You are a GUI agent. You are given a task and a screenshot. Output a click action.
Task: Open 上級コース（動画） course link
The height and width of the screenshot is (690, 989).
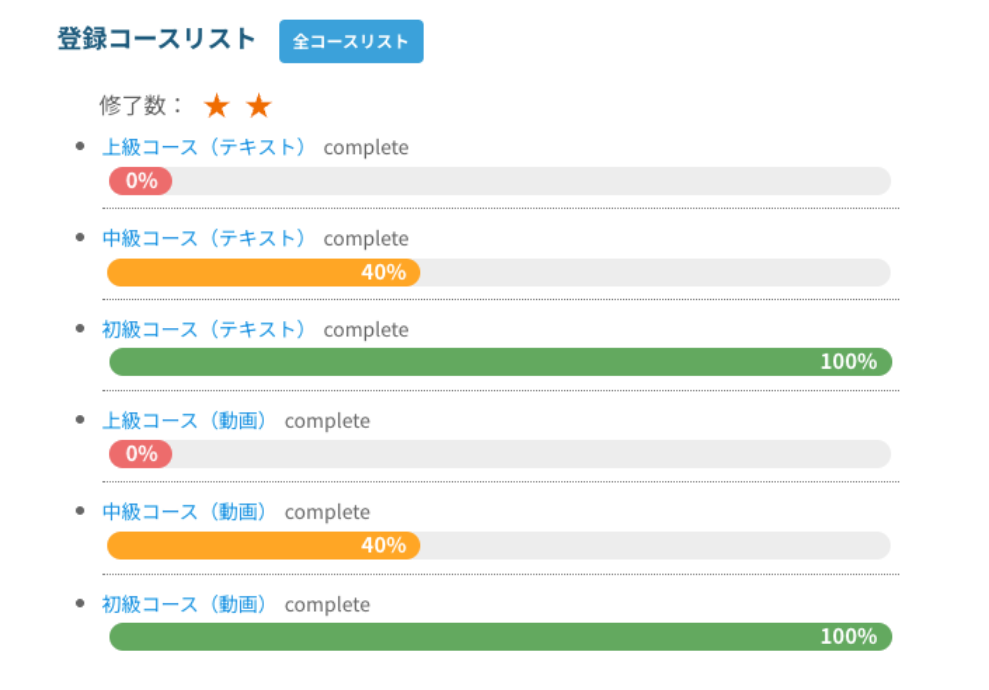[x=185, y=420]
